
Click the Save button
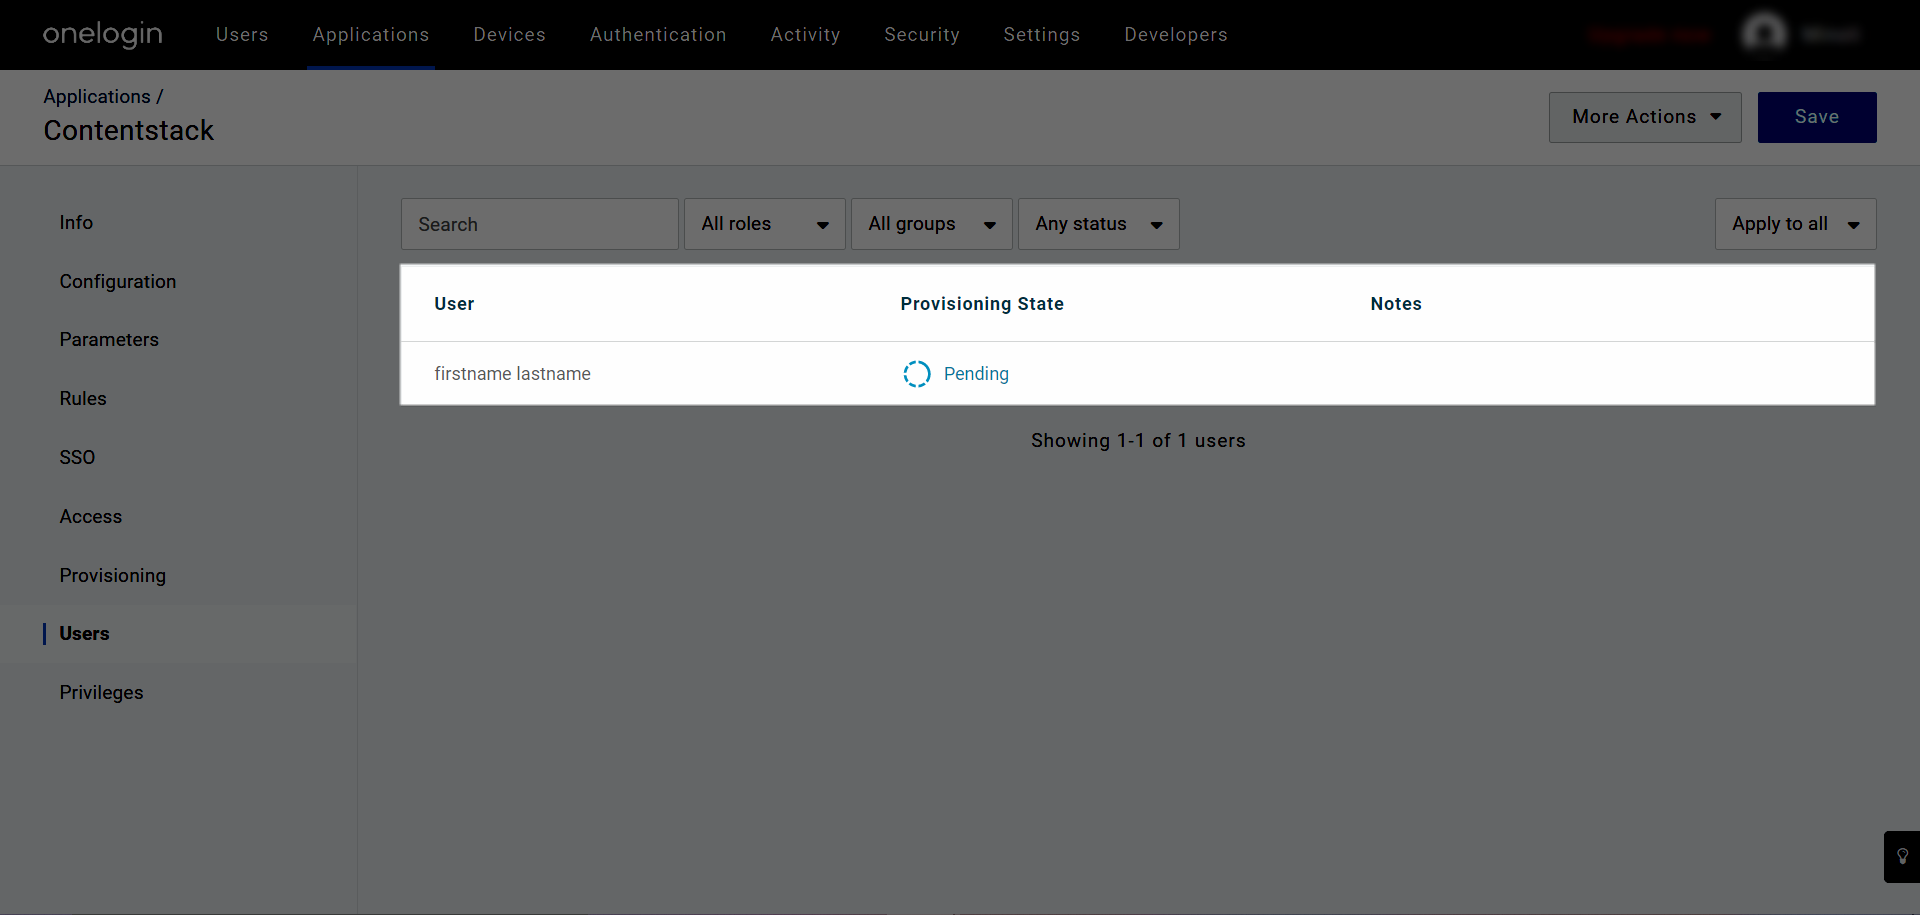coord(1817,117)
